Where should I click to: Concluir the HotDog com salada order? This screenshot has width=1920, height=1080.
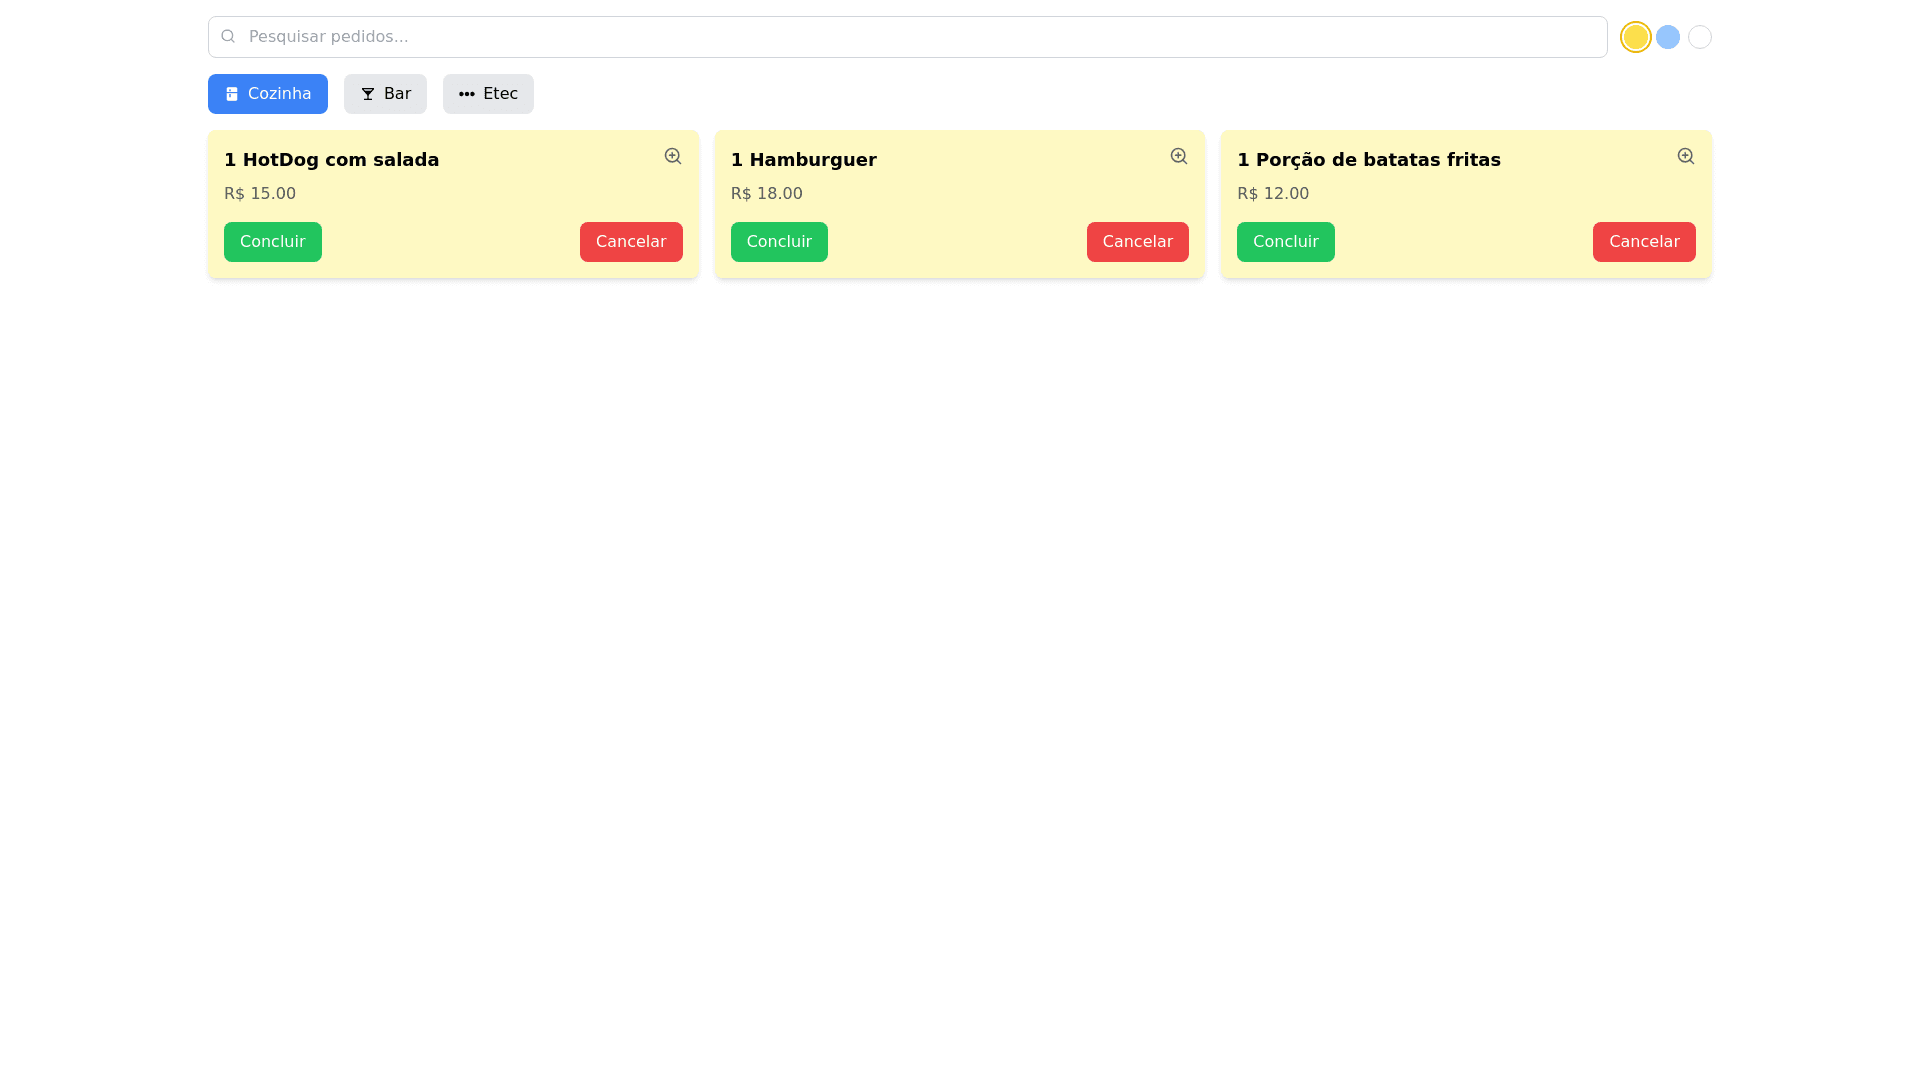(272, 242)
